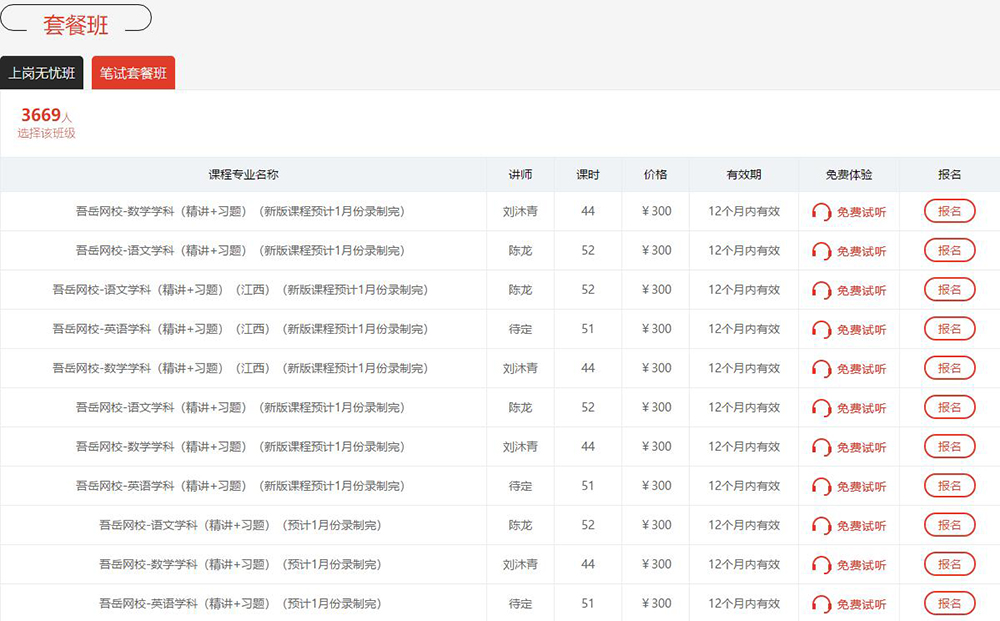This screenshot has height=621, width=1000.
Task: Click 报名 for 数学学科 (预计1月份录制完) course
Action: click(x=949, y=564)
